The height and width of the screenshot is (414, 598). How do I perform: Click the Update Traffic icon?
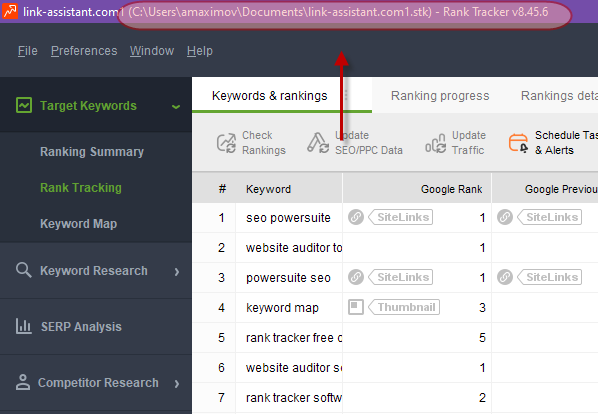[x=436, y=143]
